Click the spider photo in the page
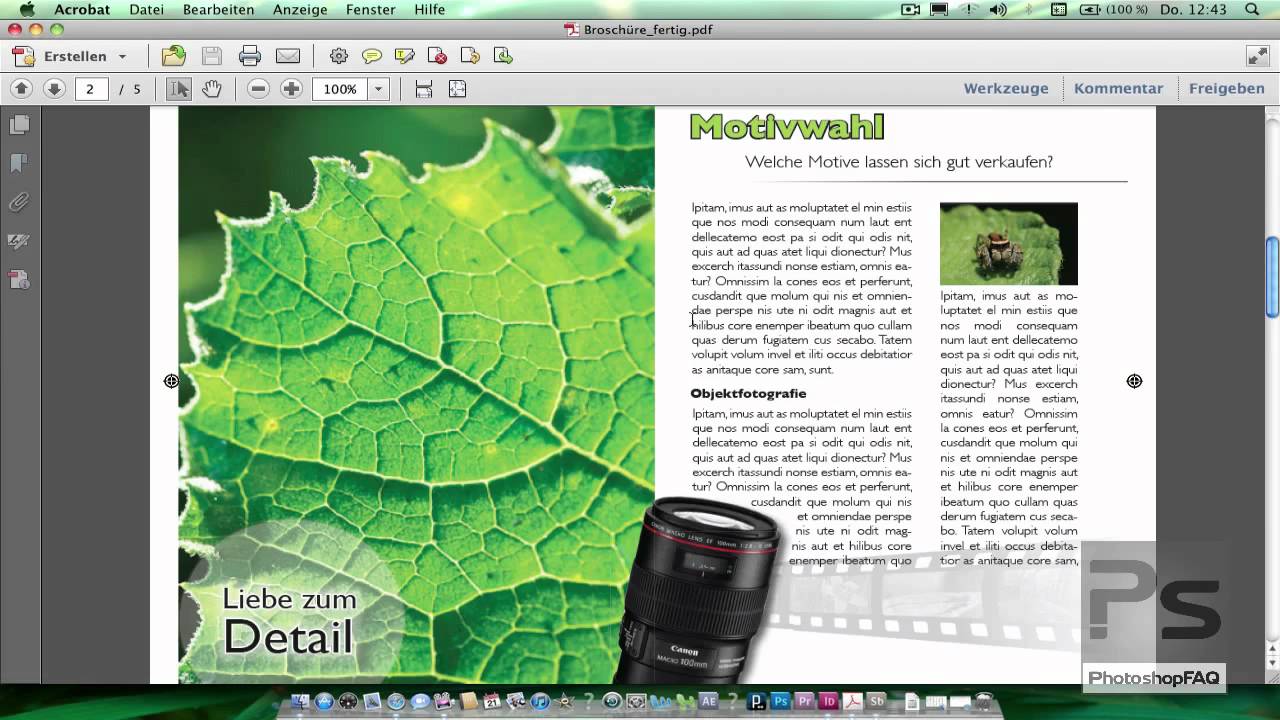This screenshot has height=720, width=1280. coord(1008,243)
